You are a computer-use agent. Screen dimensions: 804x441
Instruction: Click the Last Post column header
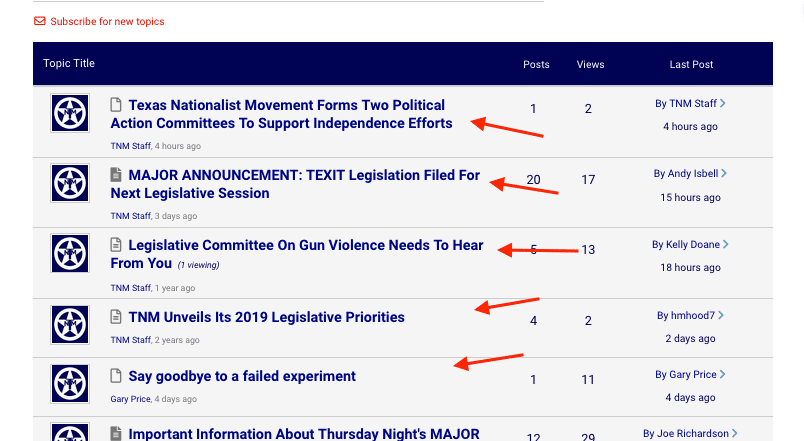click(691, 65)
